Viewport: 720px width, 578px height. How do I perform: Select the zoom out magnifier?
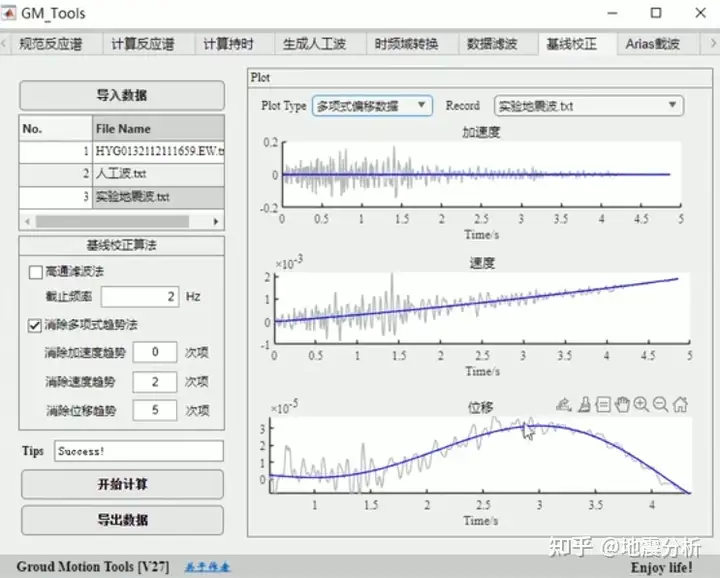[660, 404]
